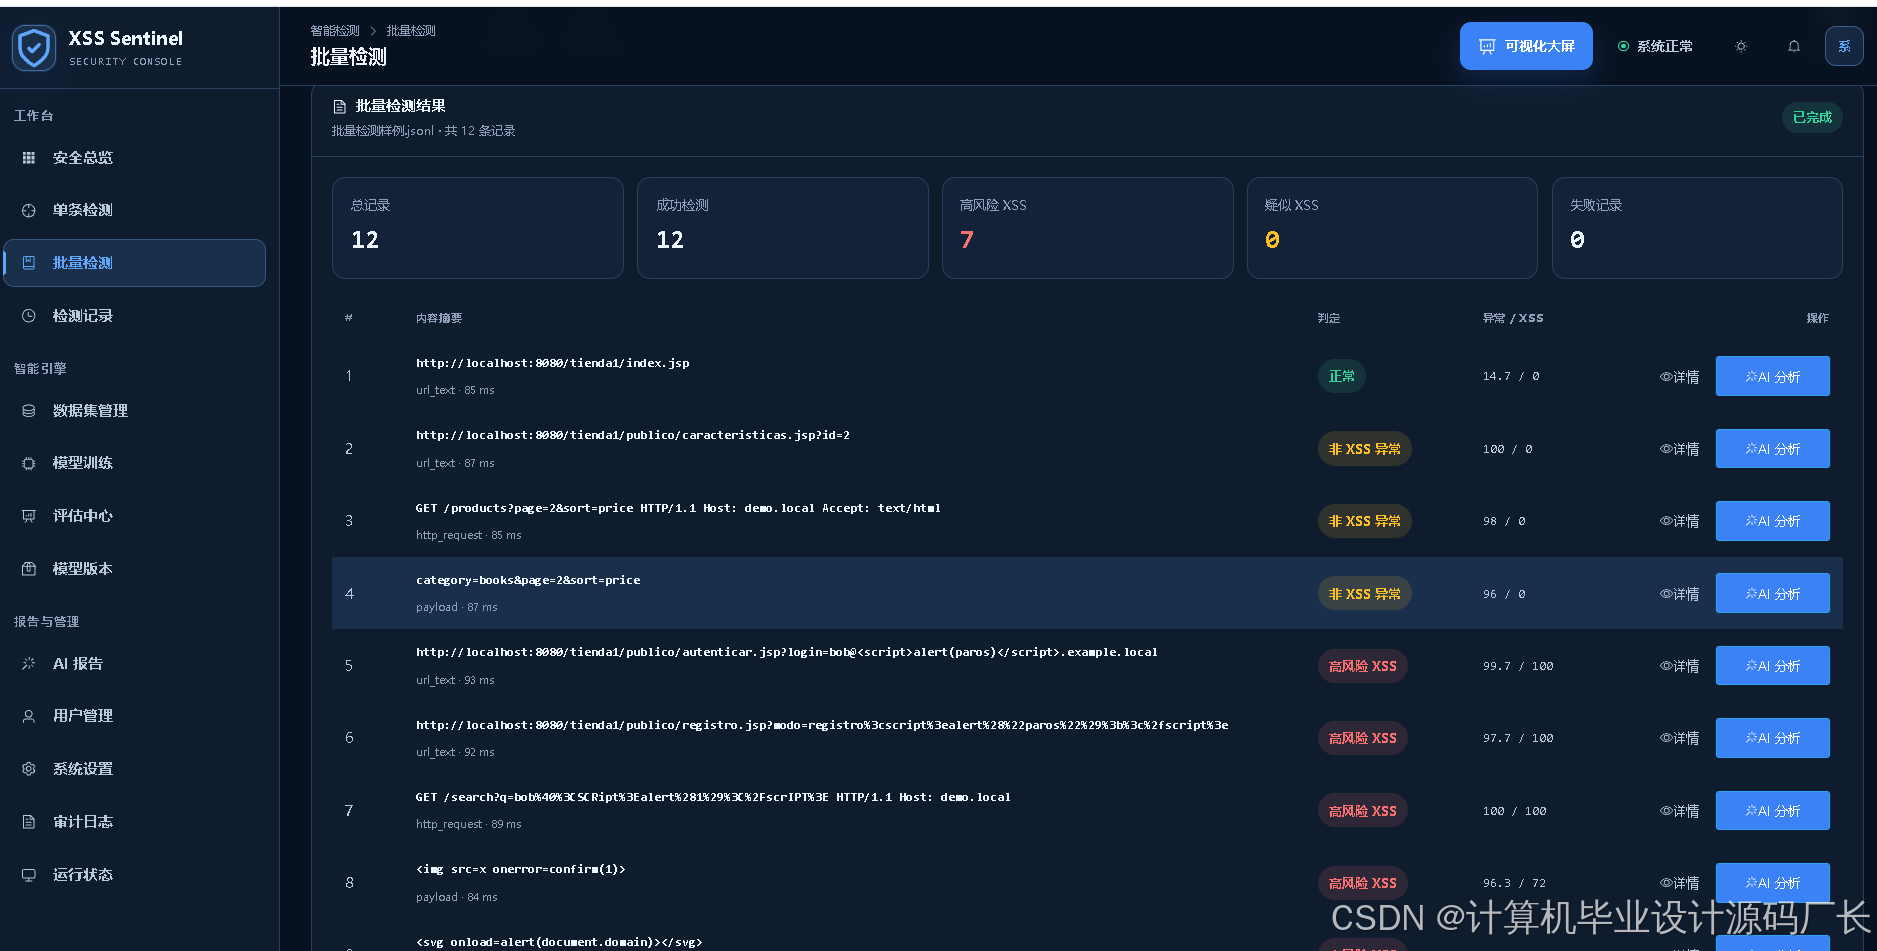Click 非 XSS 异常 badge in row 2
1877x951 pixels.
click(1365, 449)
